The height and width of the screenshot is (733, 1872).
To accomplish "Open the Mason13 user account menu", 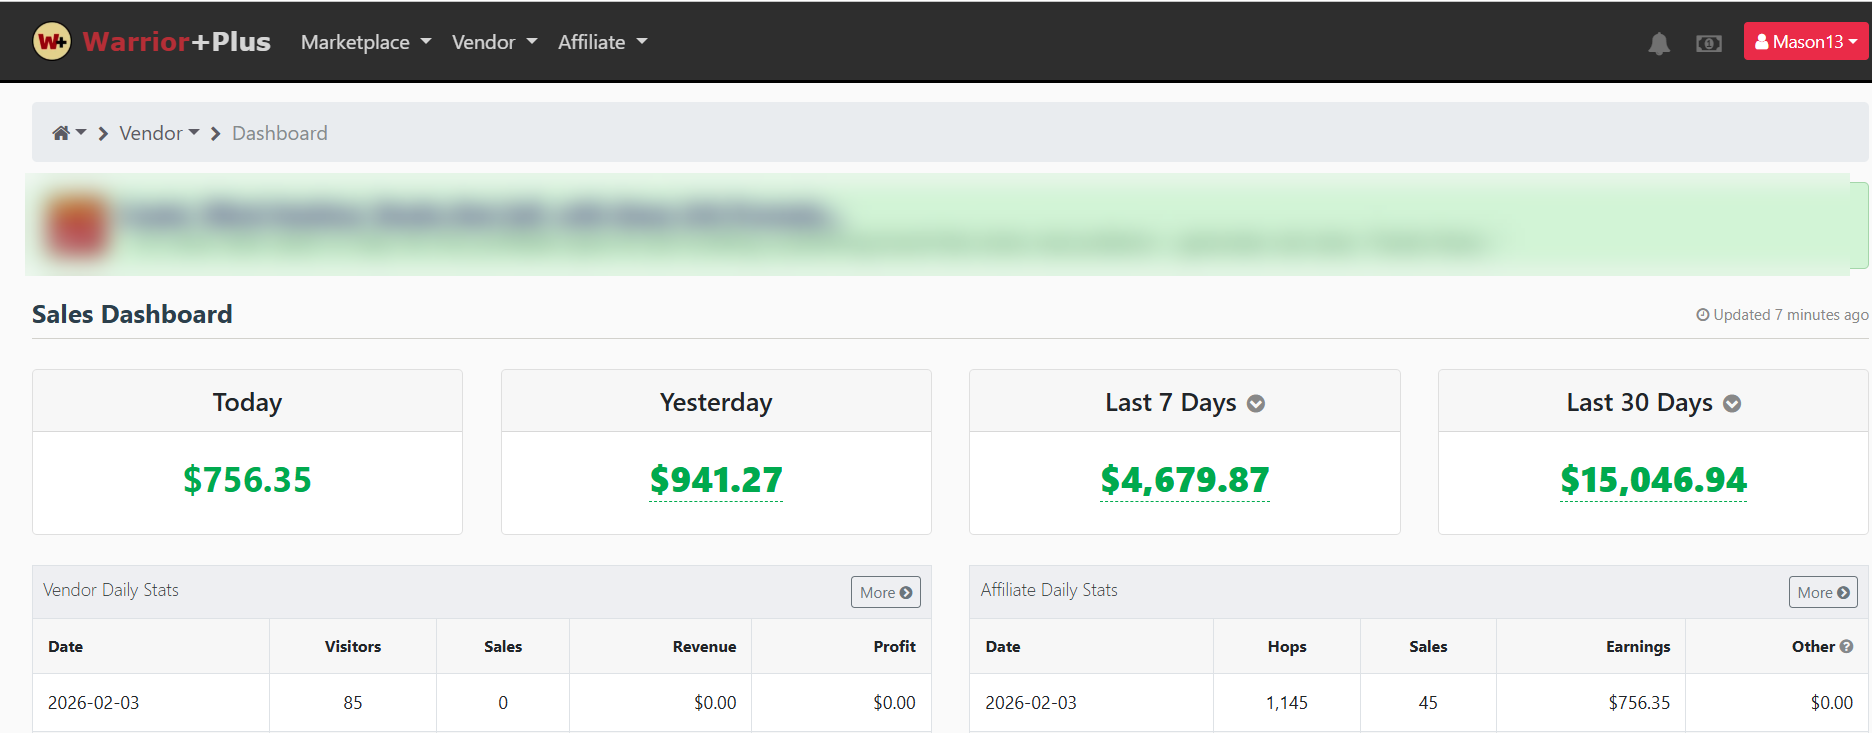I will click(1806, 42).
